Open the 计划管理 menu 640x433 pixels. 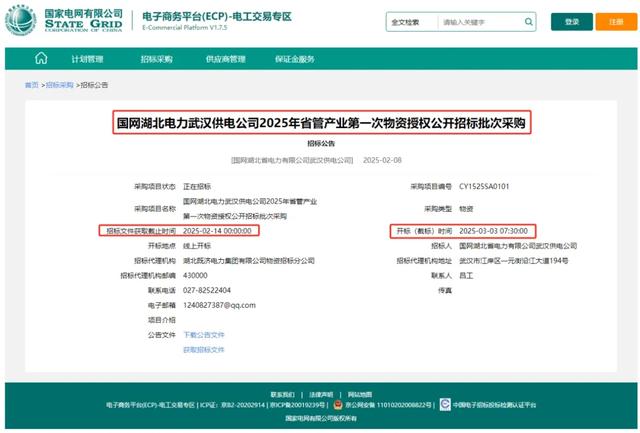point(87,59)
